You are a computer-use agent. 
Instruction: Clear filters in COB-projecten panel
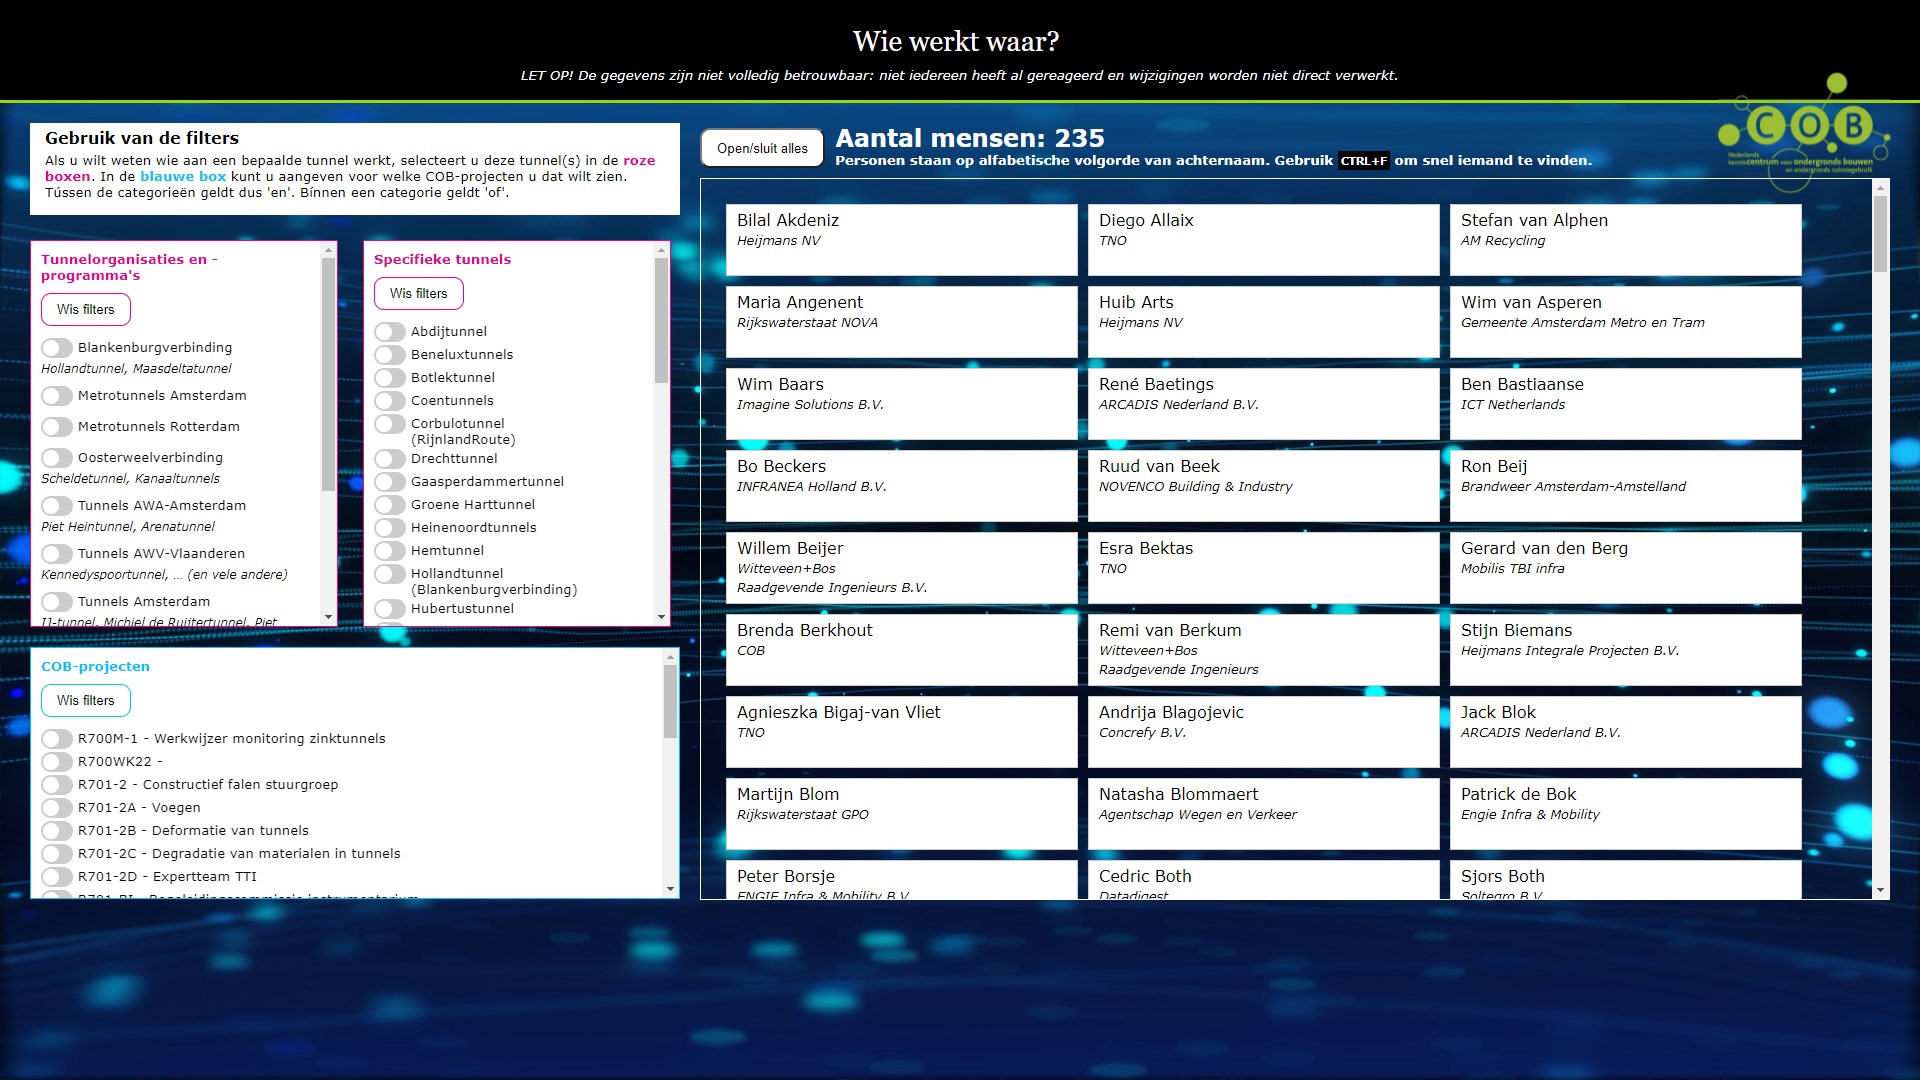pyautogui.click(x=86, y=701)
